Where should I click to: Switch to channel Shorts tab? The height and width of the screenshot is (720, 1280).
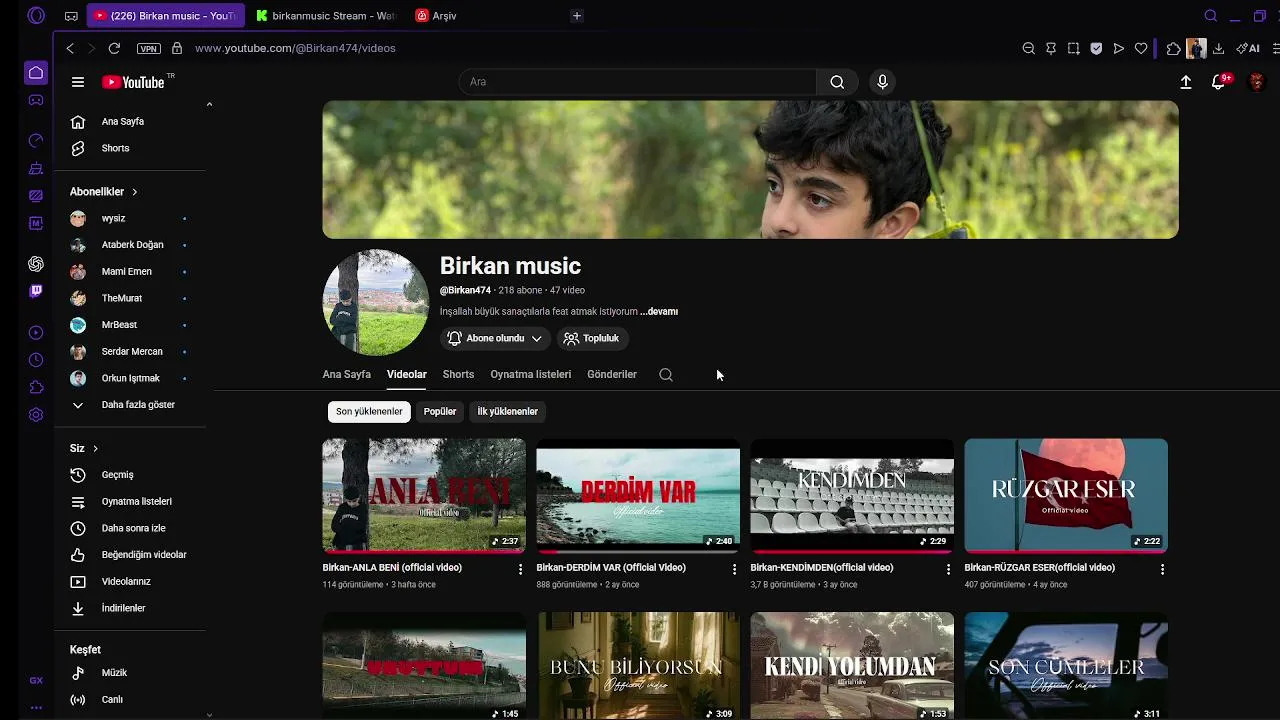pyautogui.click(x=458, y=374)
